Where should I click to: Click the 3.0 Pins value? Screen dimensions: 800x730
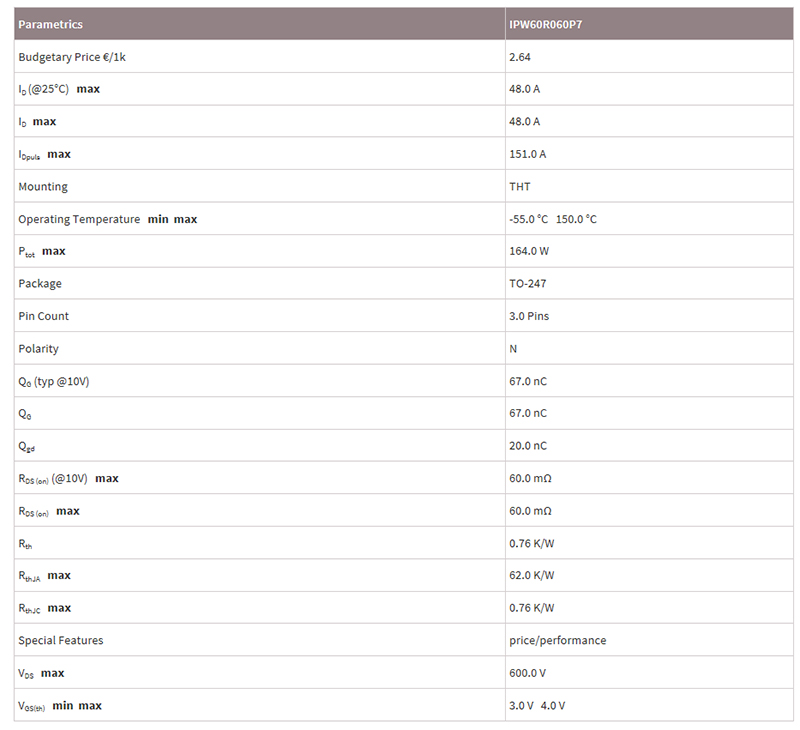click(x=529, y=316)
